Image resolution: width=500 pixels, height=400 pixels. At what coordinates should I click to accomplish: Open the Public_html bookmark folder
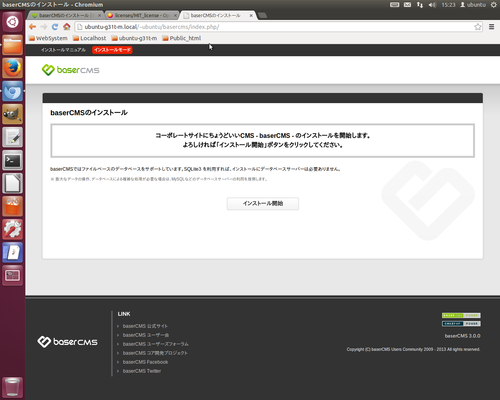point(182,38)
